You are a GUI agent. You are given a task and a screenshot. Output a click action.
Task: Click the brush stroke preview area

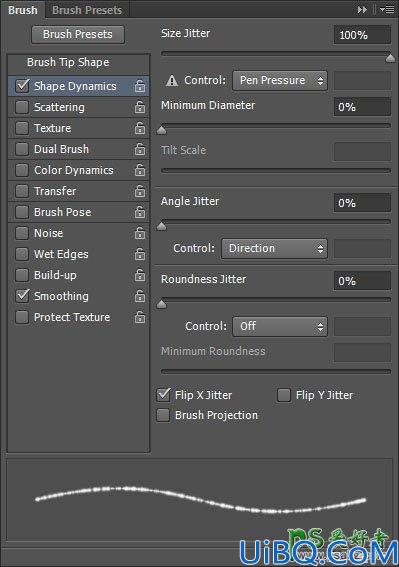point(199,500)
